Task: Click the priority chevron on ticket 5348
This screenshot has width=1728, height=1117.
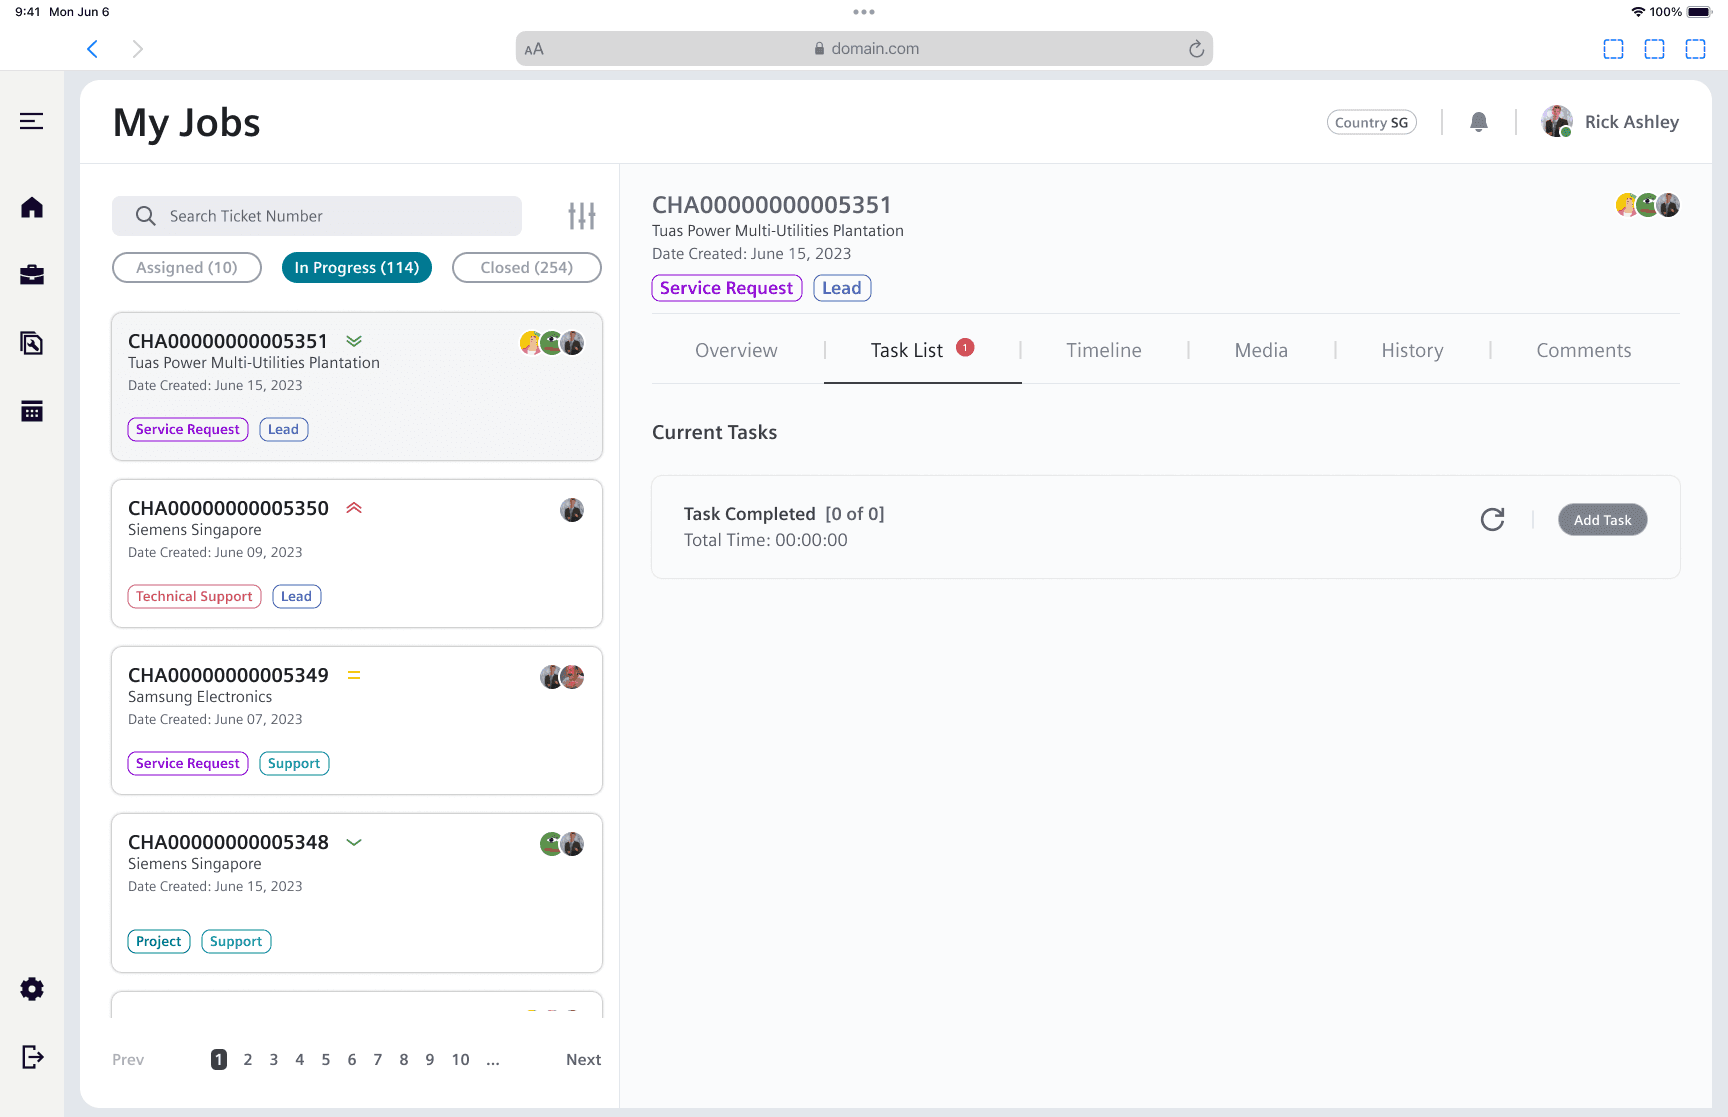Action: click(354, 842)
